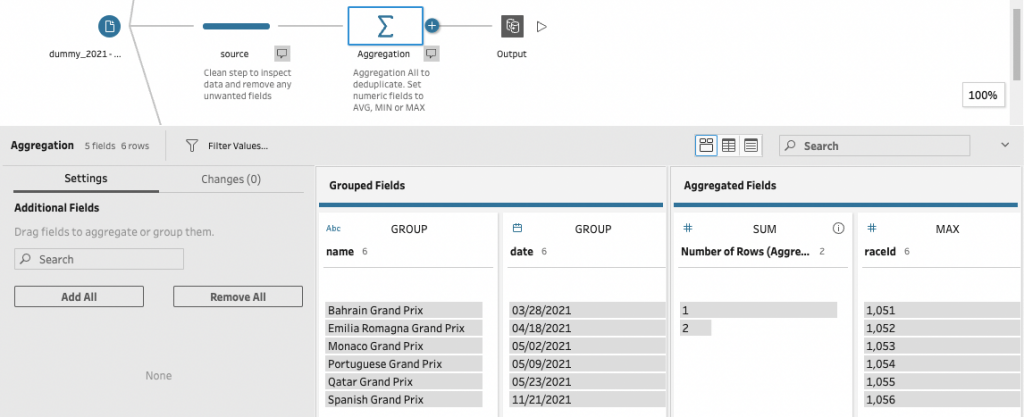Select the Output step icon
Image resolution: width=1024 pixels, height=417 pixels.
pos(512,27)
